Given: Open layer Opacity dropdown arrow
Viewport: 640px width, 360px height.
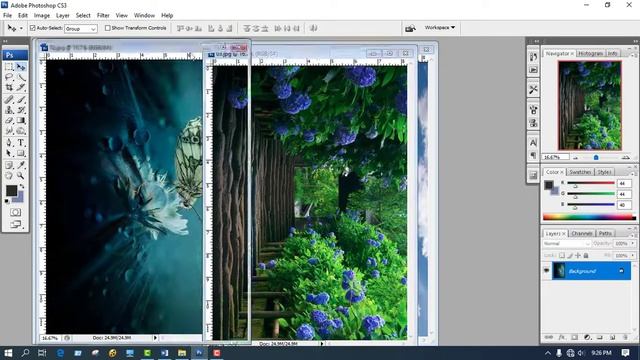Looking at the screenshot, I should pos(633,244).
